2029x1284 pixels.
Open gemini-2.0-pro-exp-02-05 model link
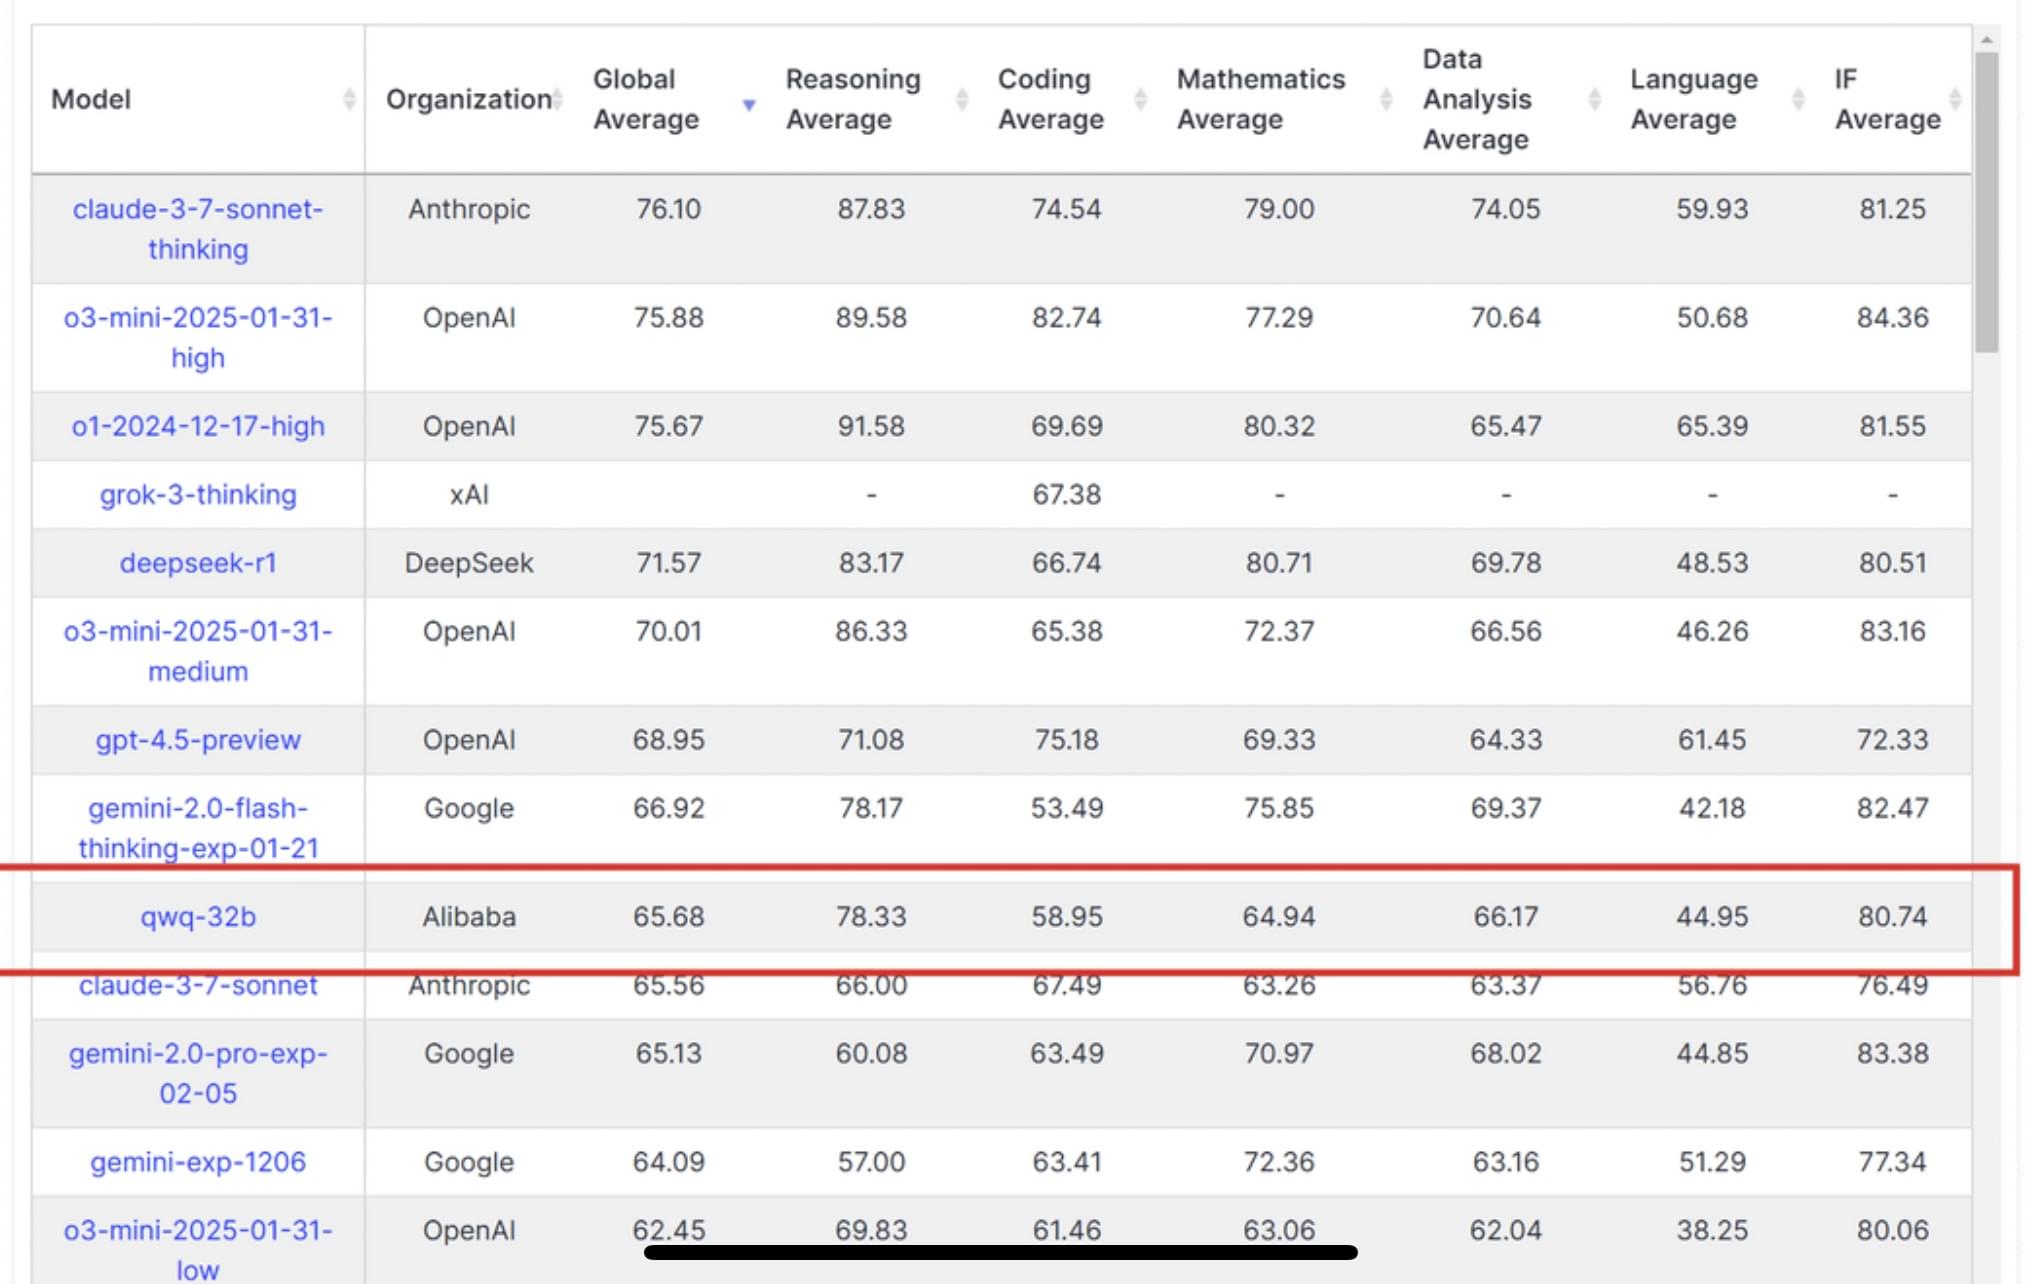coord(198,1073)
